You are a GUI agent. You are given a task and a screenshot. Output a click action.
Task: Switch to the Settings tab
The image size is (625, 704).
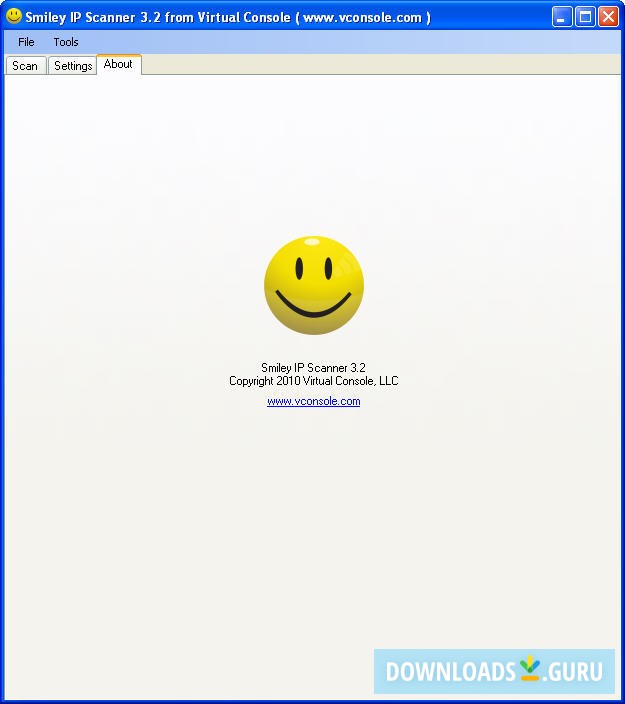73,66
